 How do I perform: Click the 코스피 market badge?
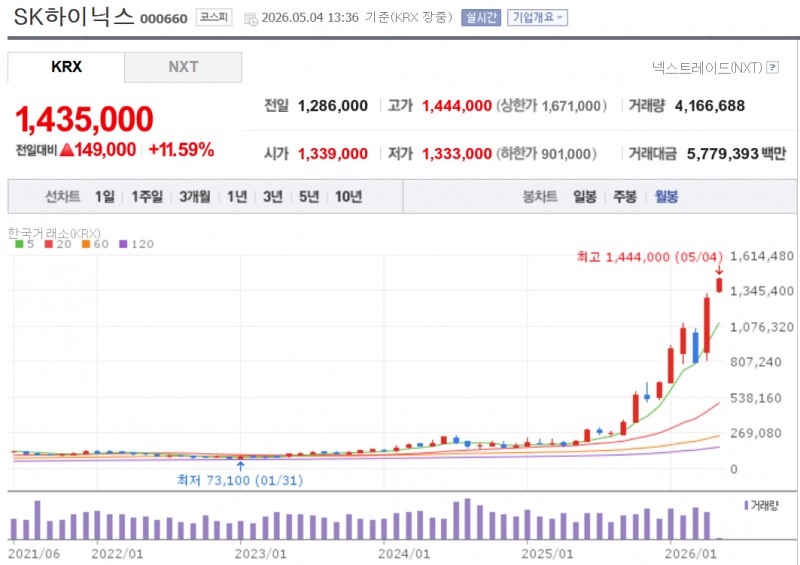[x=214, y=17]
